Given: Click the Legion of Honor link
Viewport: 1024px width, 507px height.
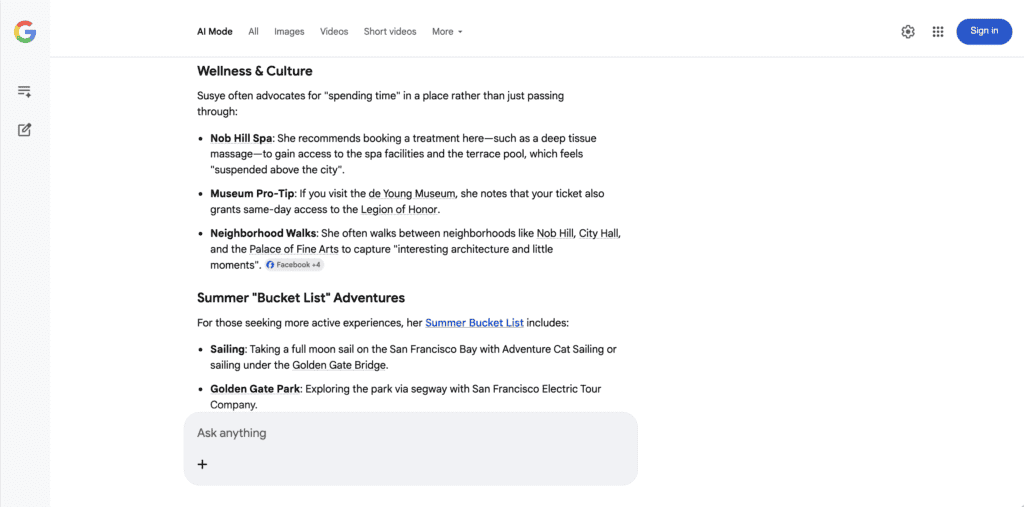Looking at the screenshot, I should pos(400,210).
